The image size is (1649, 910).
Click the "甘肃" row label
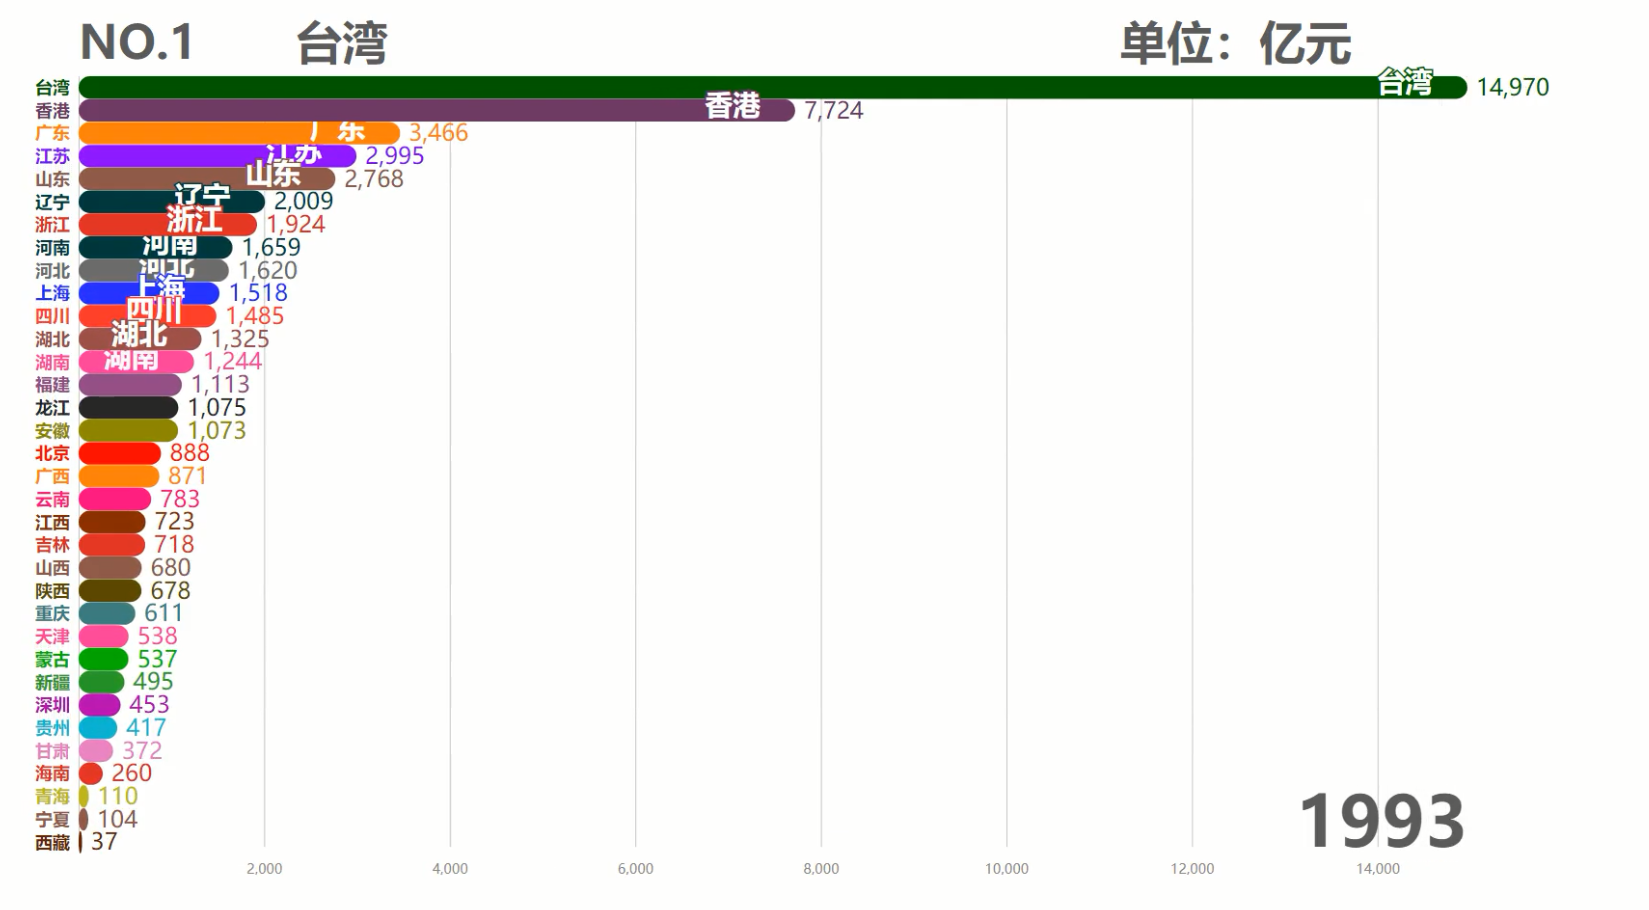[x=53, y=751]
